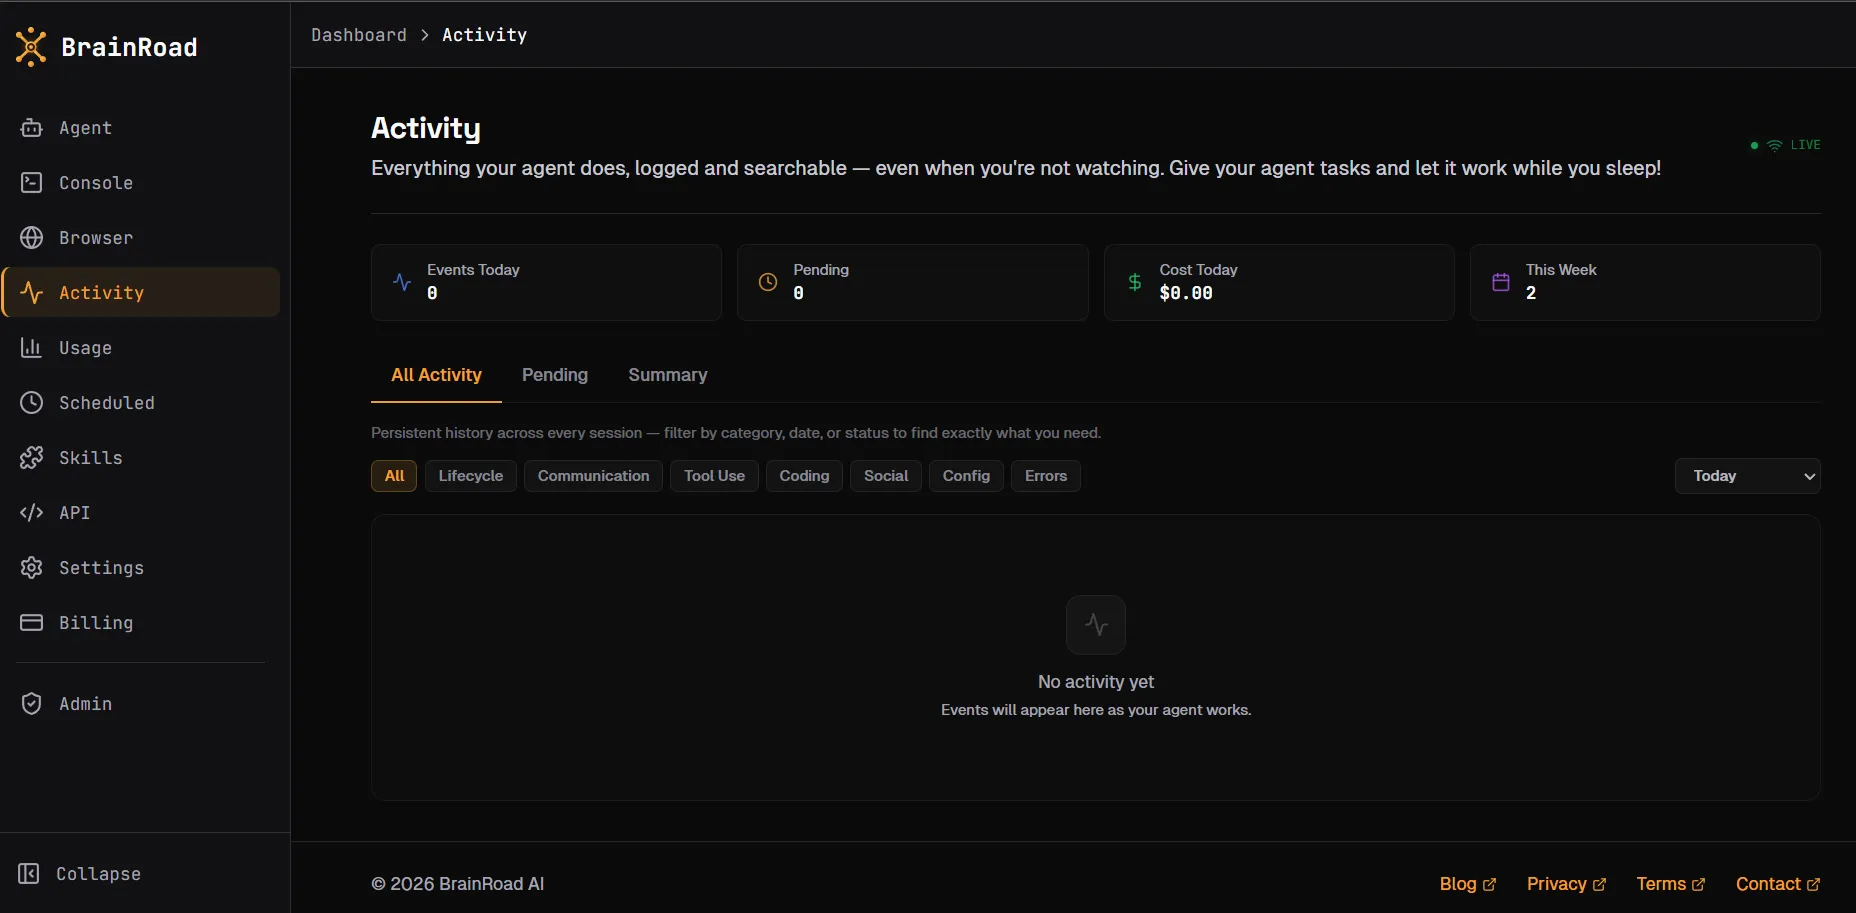This screenshot has height=913, width=1856.
Task: Open the Admin sidebar label
Action: [85, 704]
